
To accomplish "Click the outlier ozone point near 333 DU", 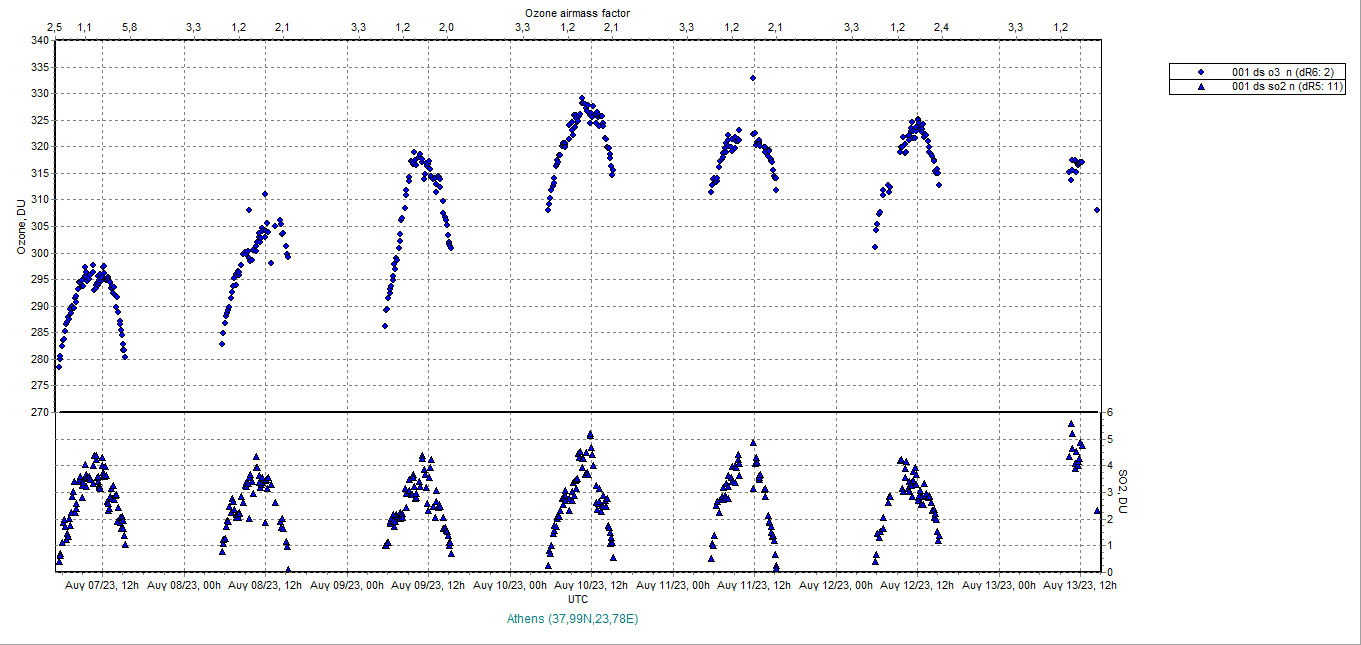I will 753,78.
